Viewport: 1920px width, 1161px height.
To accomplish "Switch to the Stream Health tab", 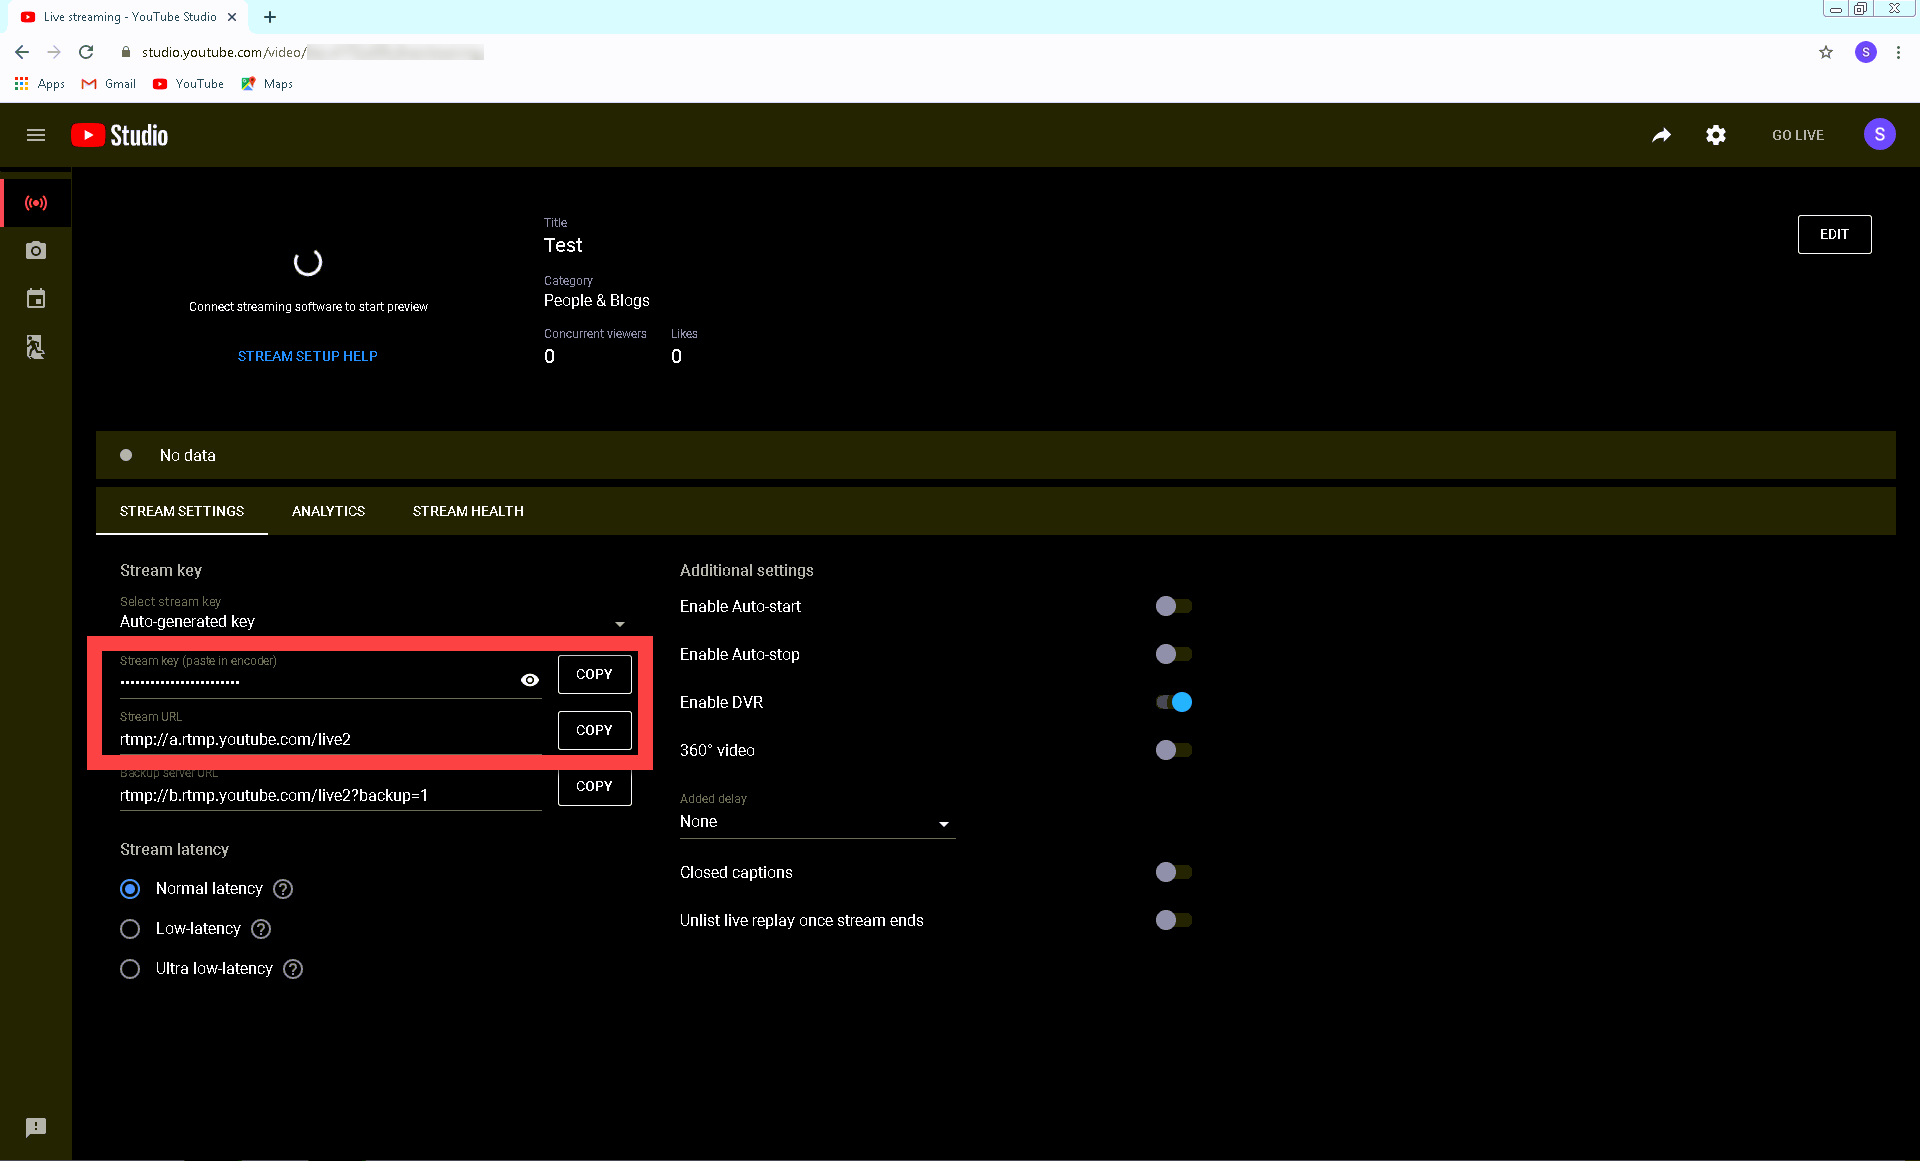I will point(468,511).
